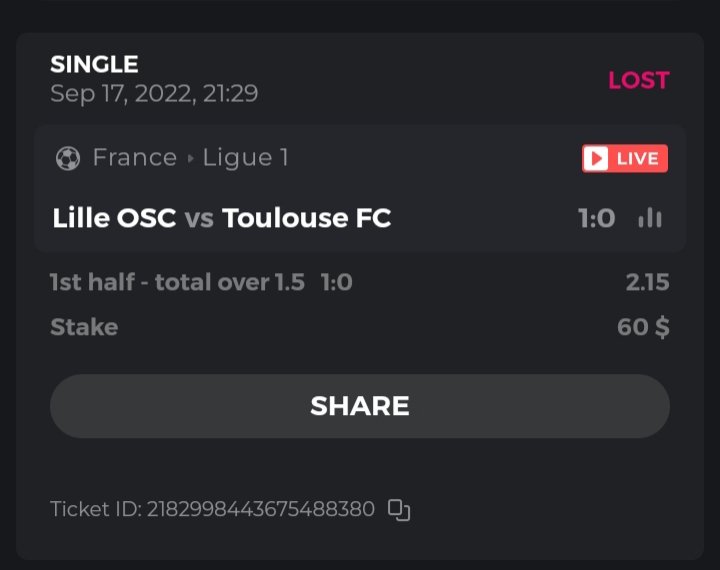The image size is (720, 570).
Task: Open match statistics bar chart icon
Action: (650, 218)
